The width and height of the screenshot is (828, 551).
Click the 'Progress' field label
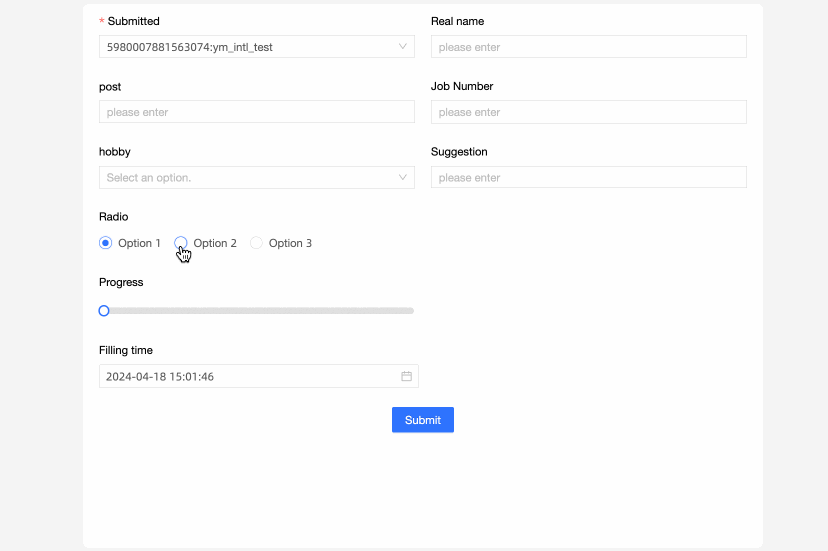tap(121, 282)
